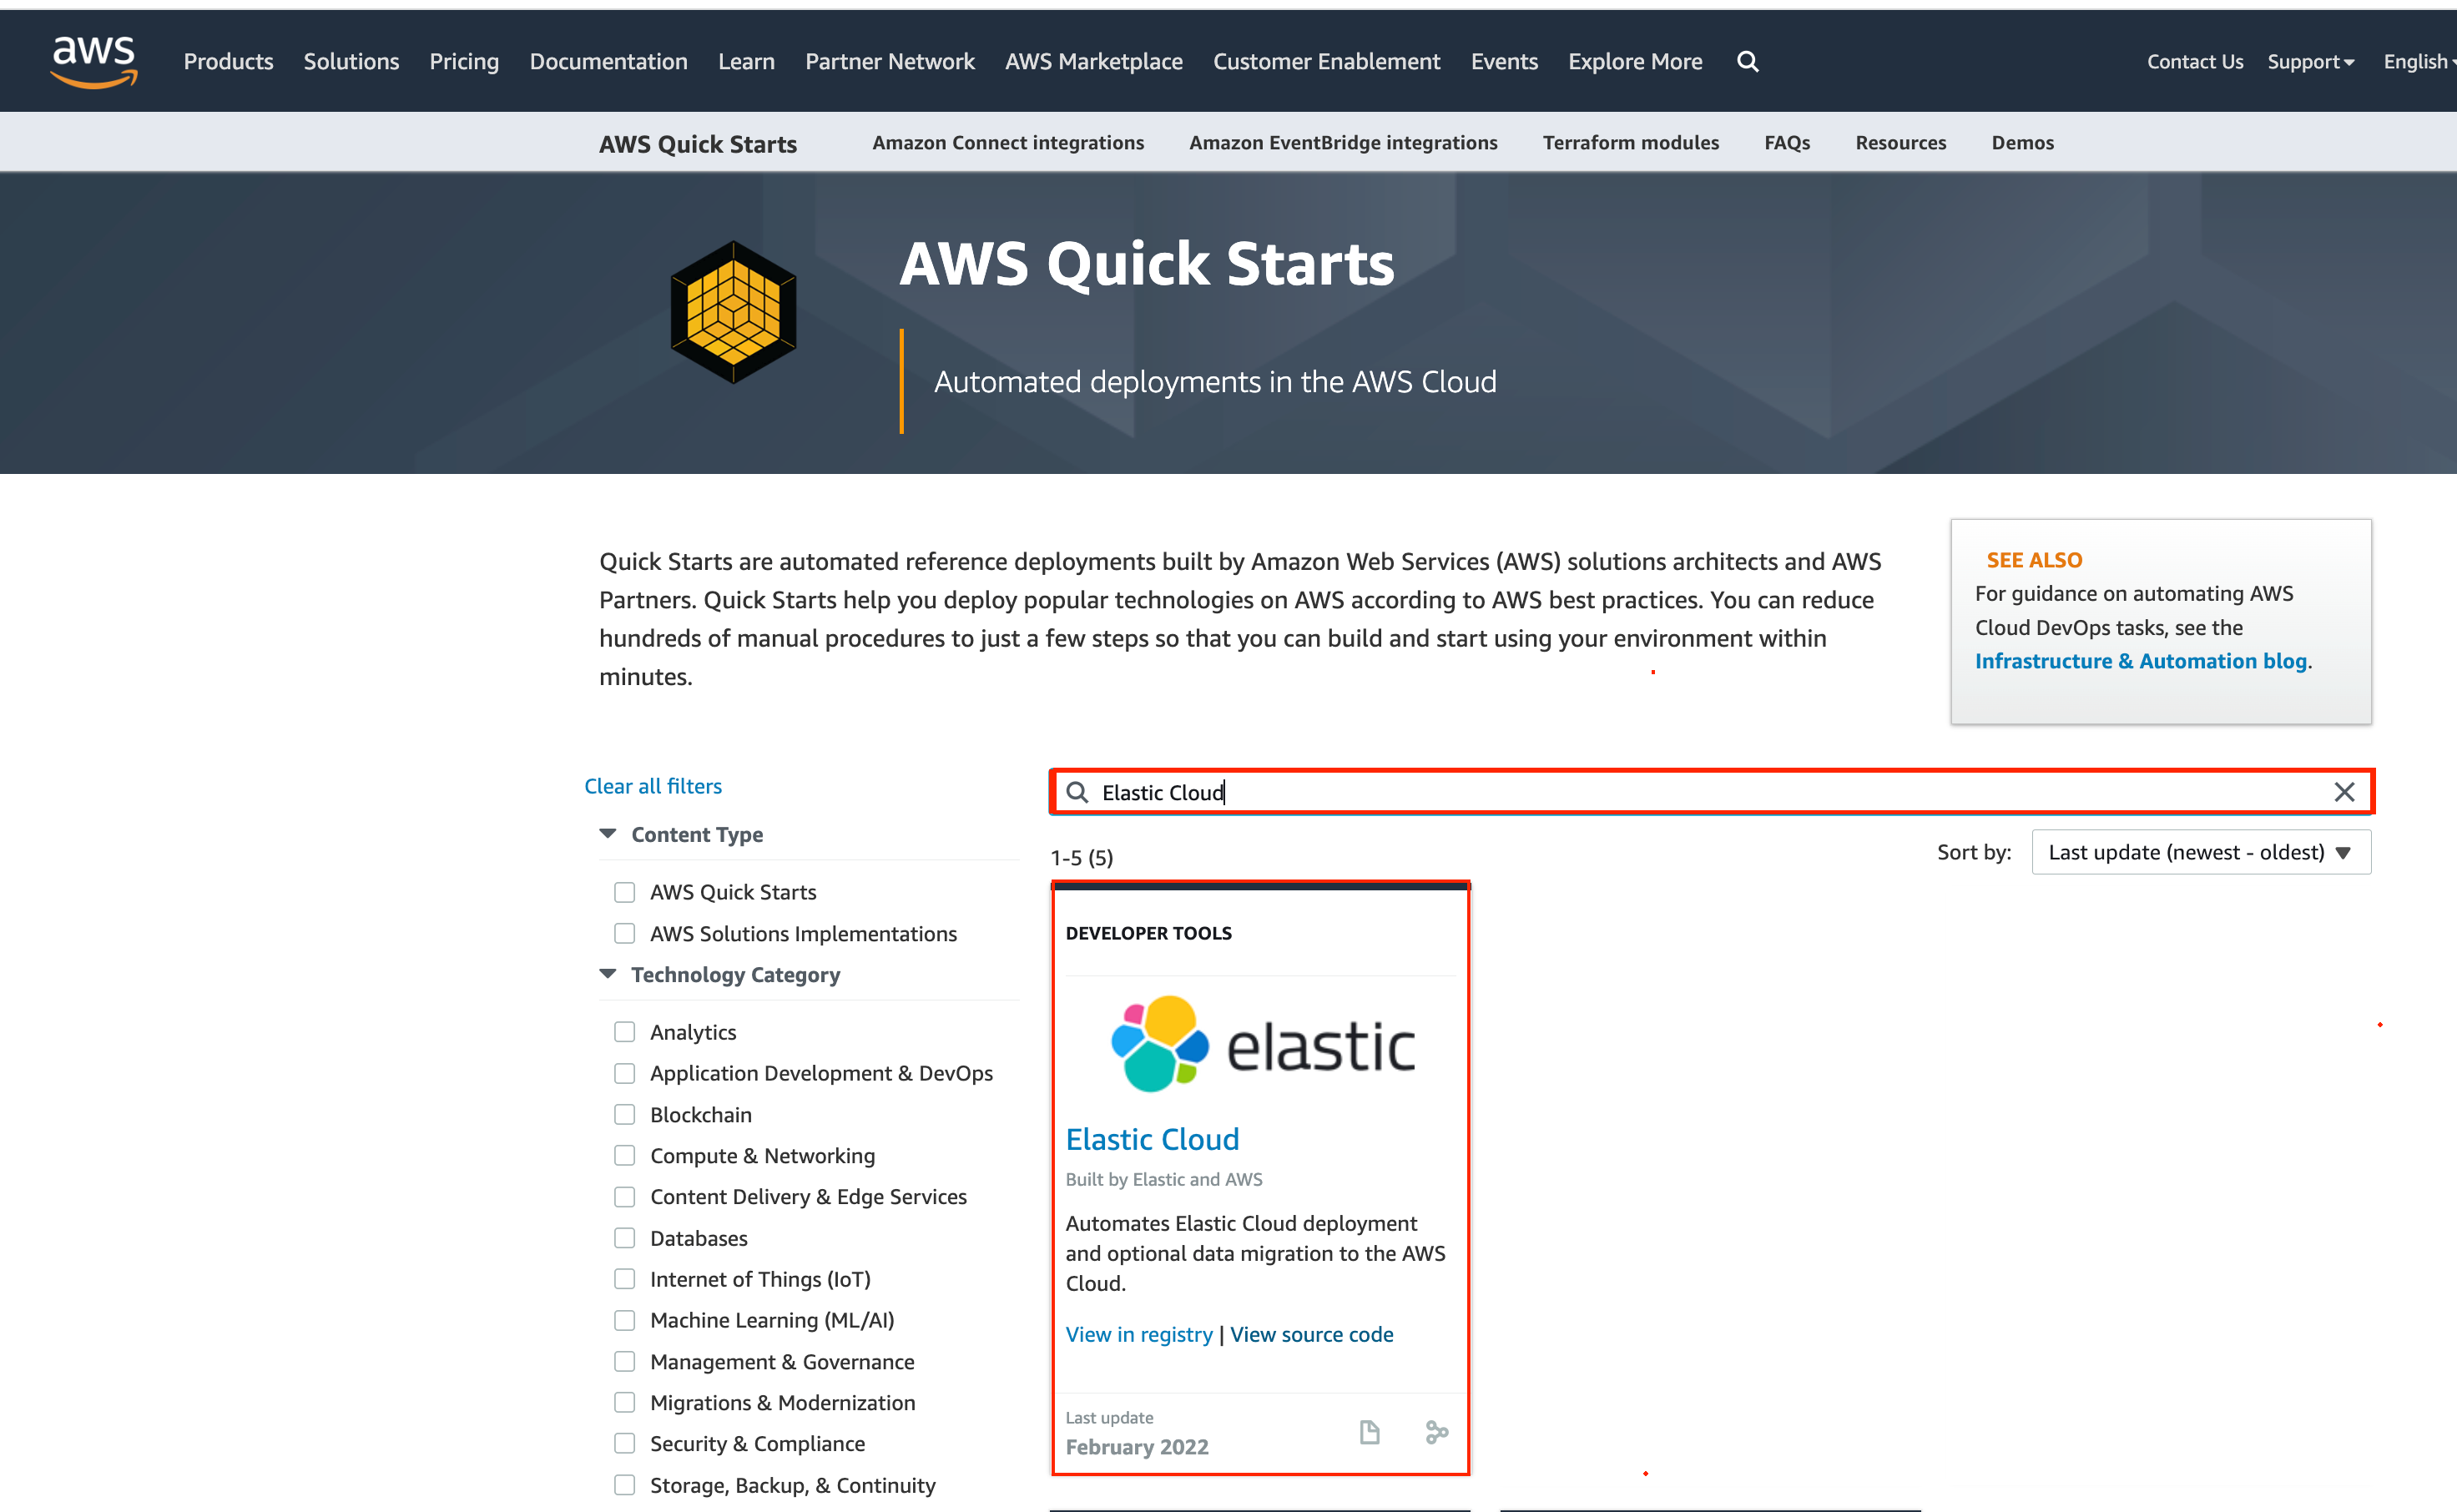The width and height of the screenshot is (2457, 1512).
Task: Check the Analytics technology category
Action: coord(627,1030)
